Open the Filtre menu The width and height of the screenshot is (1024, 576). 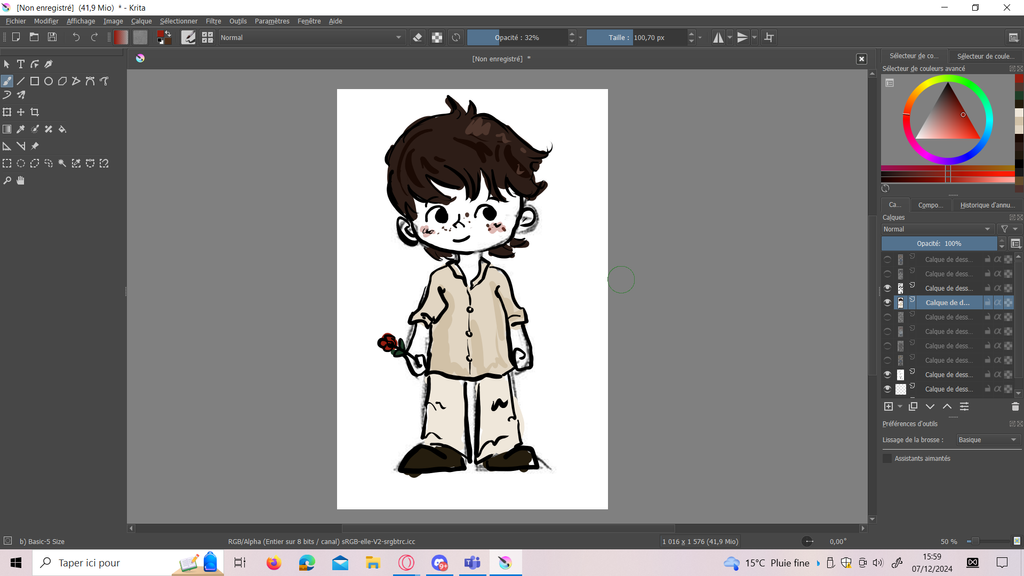click(x=213, y=20)
